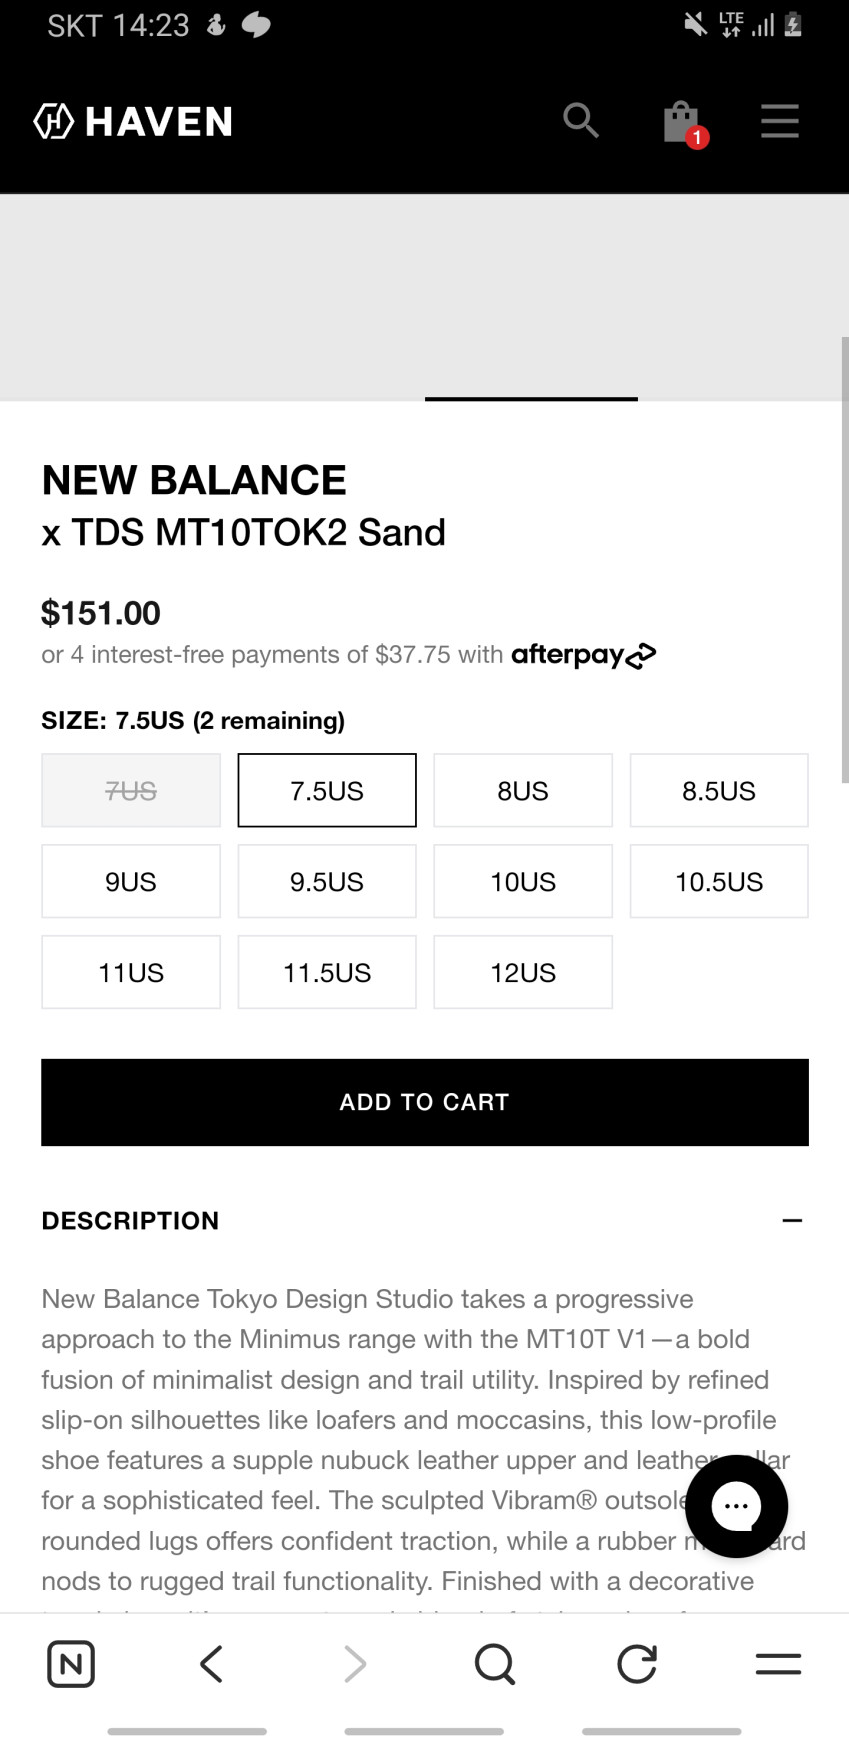Image resolution: width=849 pixels, height=1747 pixels.
Task: Click the Add to Cart button
Action: [x=425, y=1102]
